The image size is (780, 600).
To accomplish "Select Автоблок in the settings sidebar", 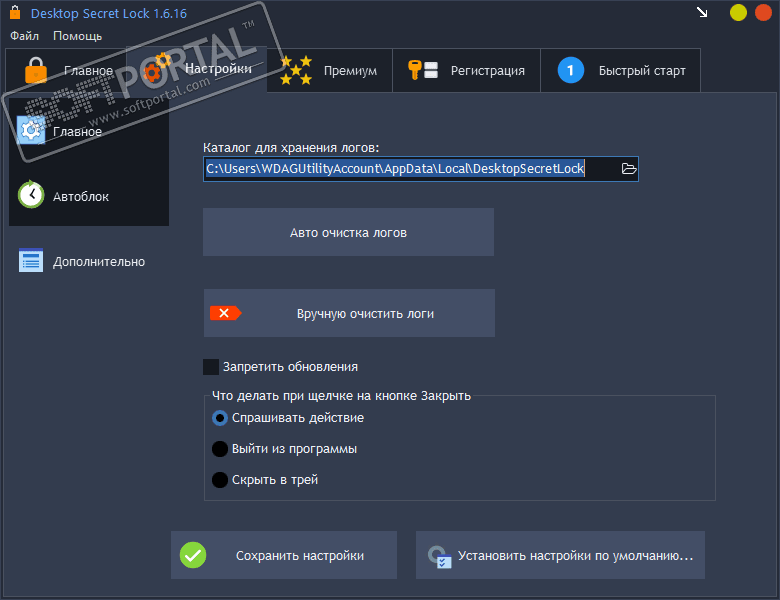I will point(89,196).
